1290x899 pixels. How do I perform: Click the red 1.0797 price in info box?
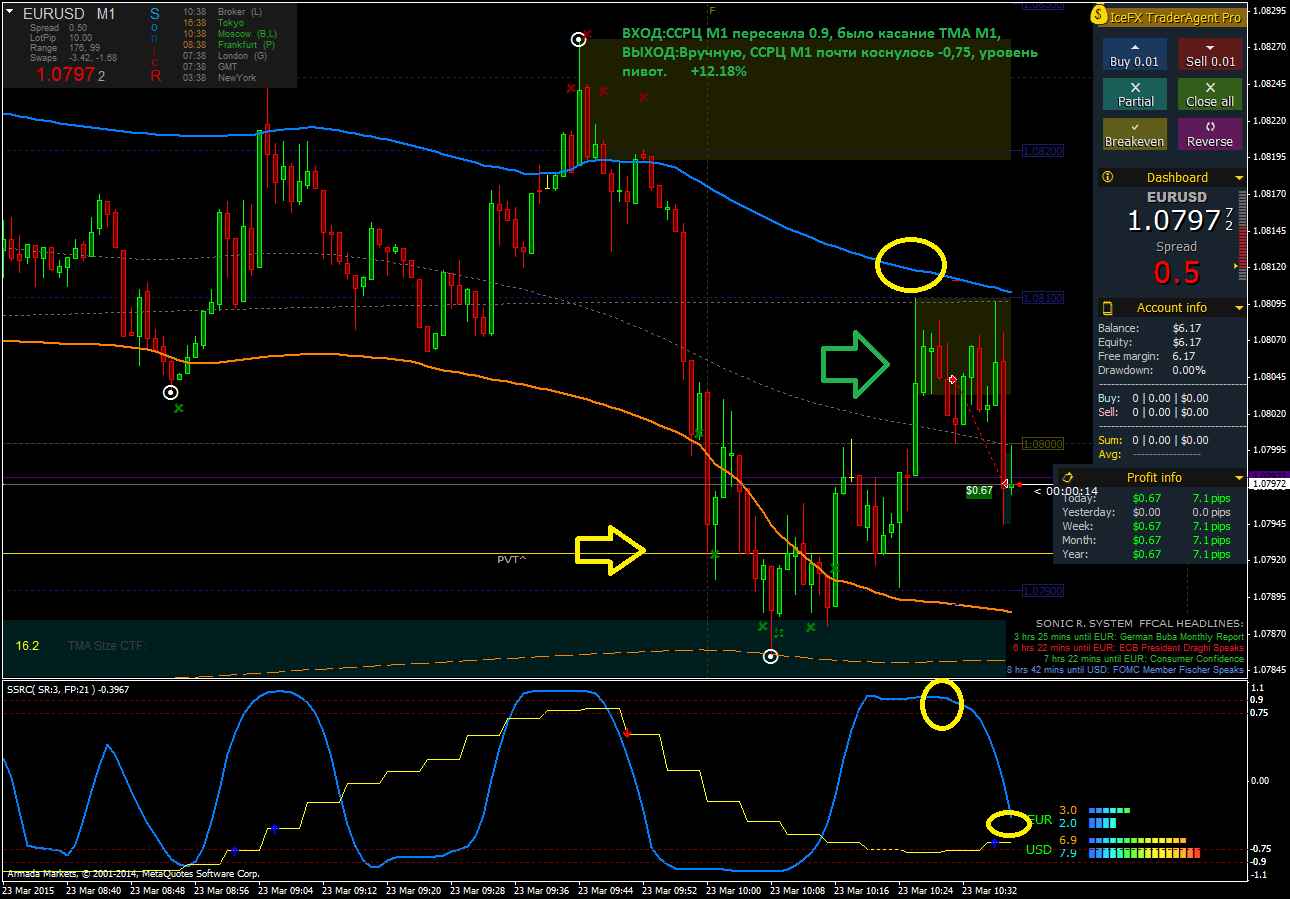(68, 74)
